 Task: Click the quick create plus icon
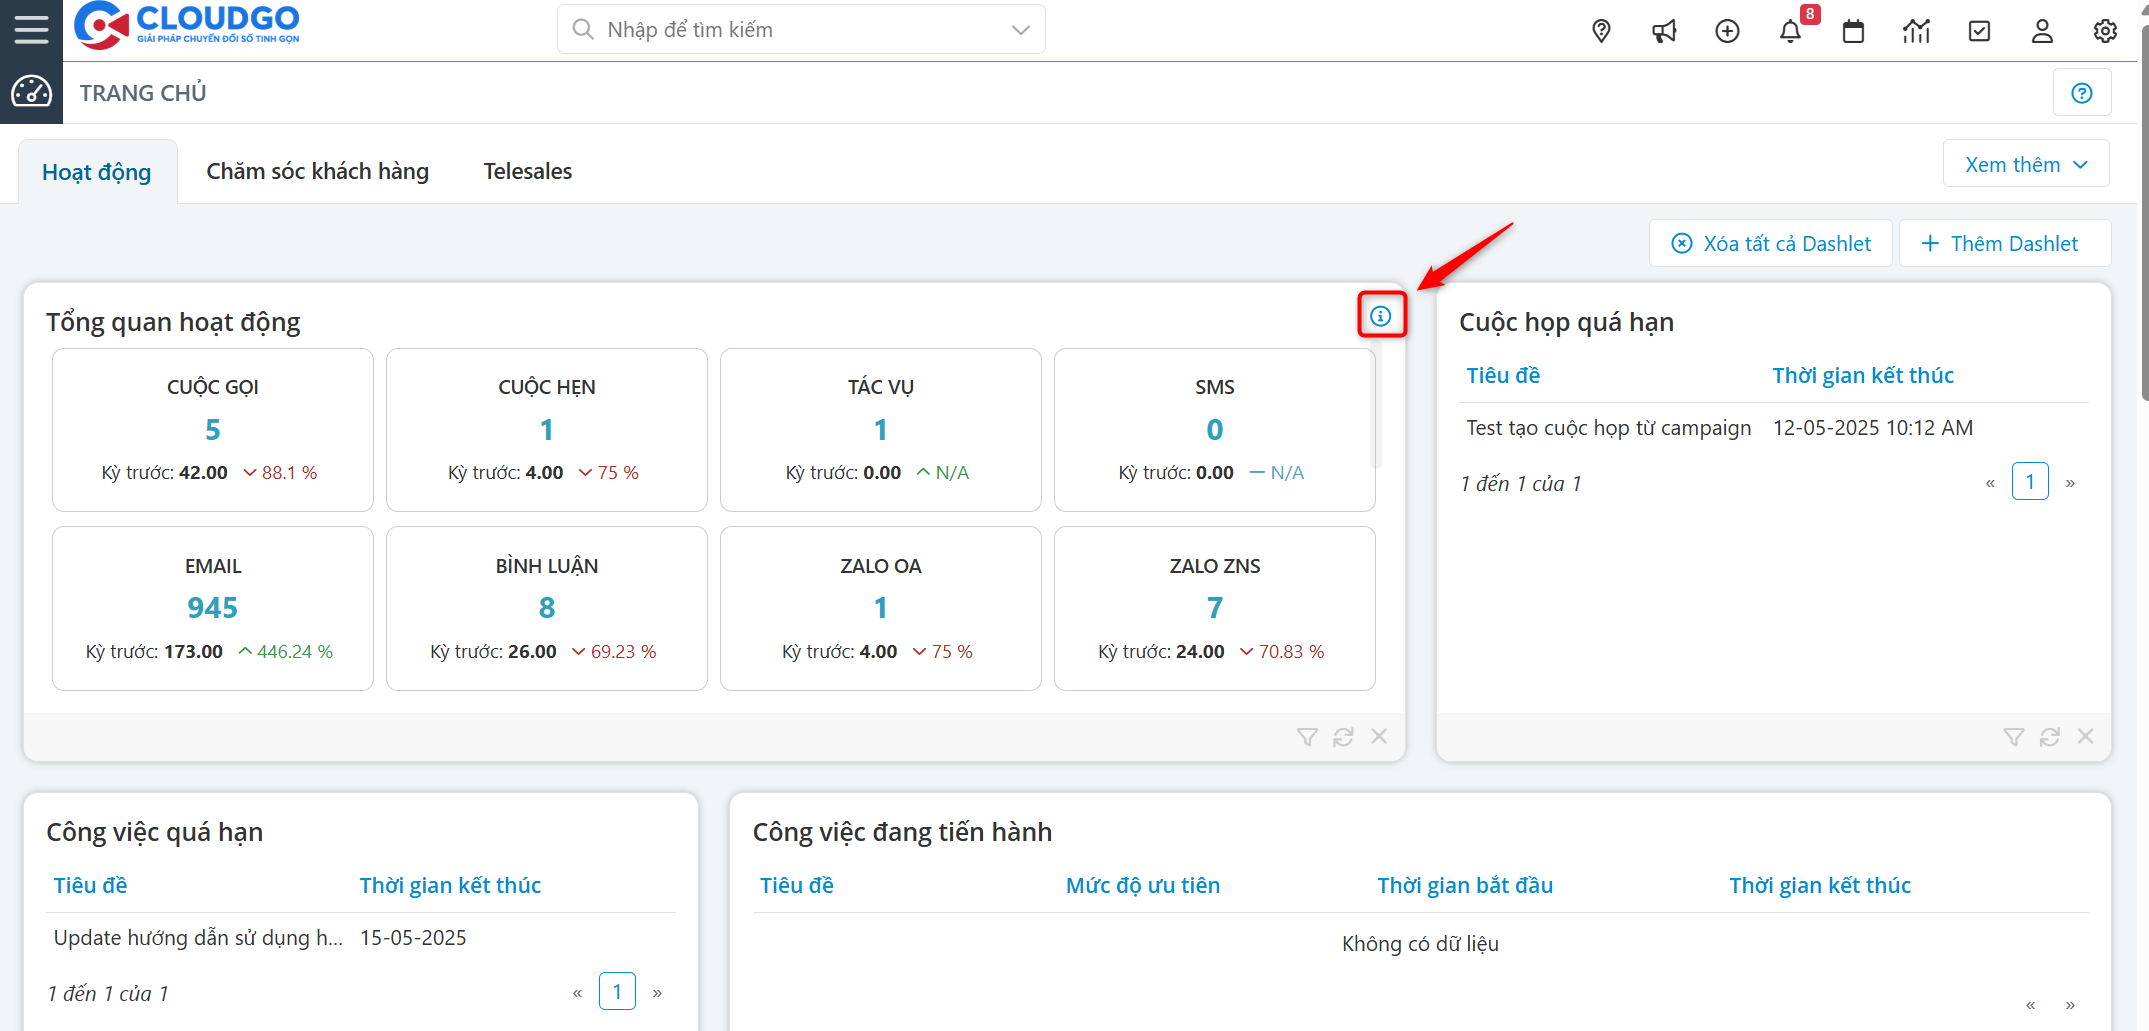coord(1727,31)
